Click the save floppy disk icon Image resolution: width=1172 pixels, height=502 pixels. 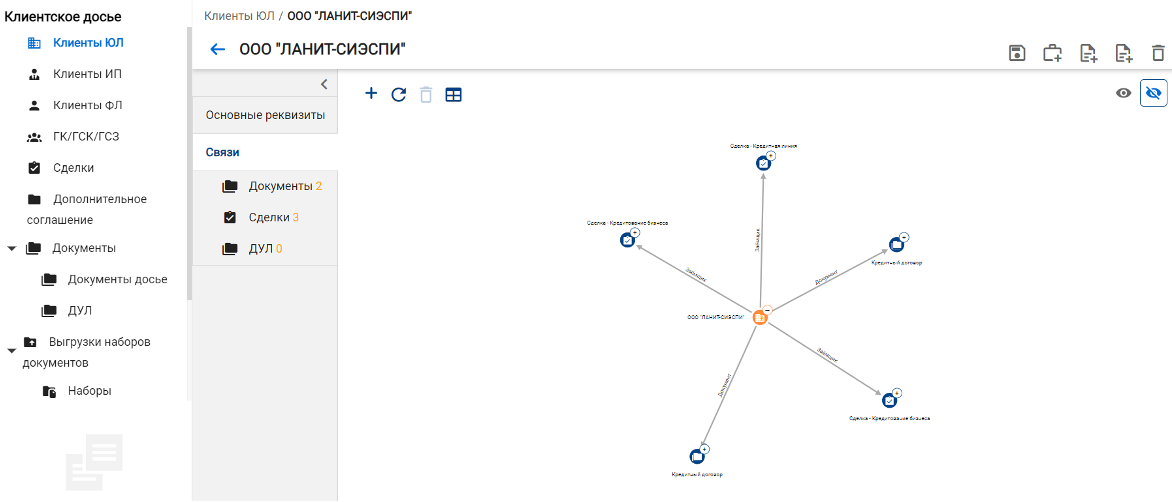tap(1017, 53)
